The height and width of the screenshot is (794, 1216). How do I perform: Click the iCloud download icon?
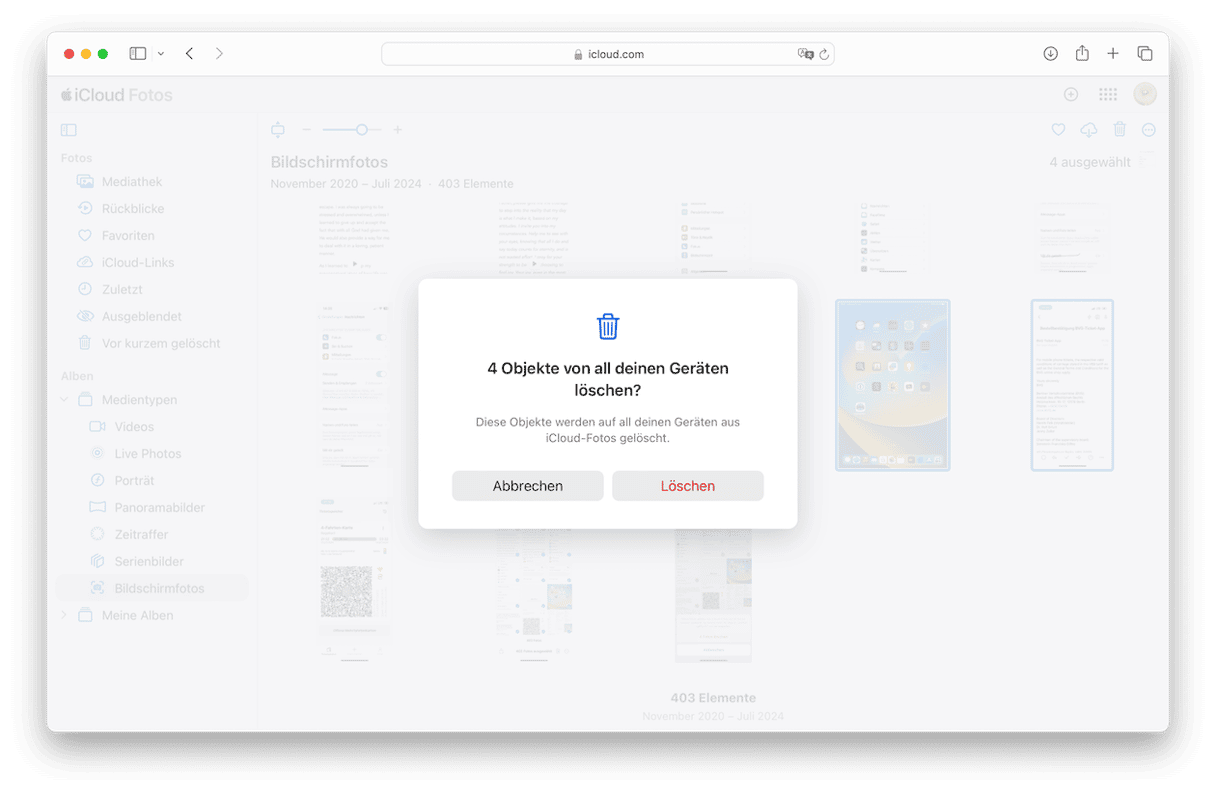click(x=1089, y=130)
